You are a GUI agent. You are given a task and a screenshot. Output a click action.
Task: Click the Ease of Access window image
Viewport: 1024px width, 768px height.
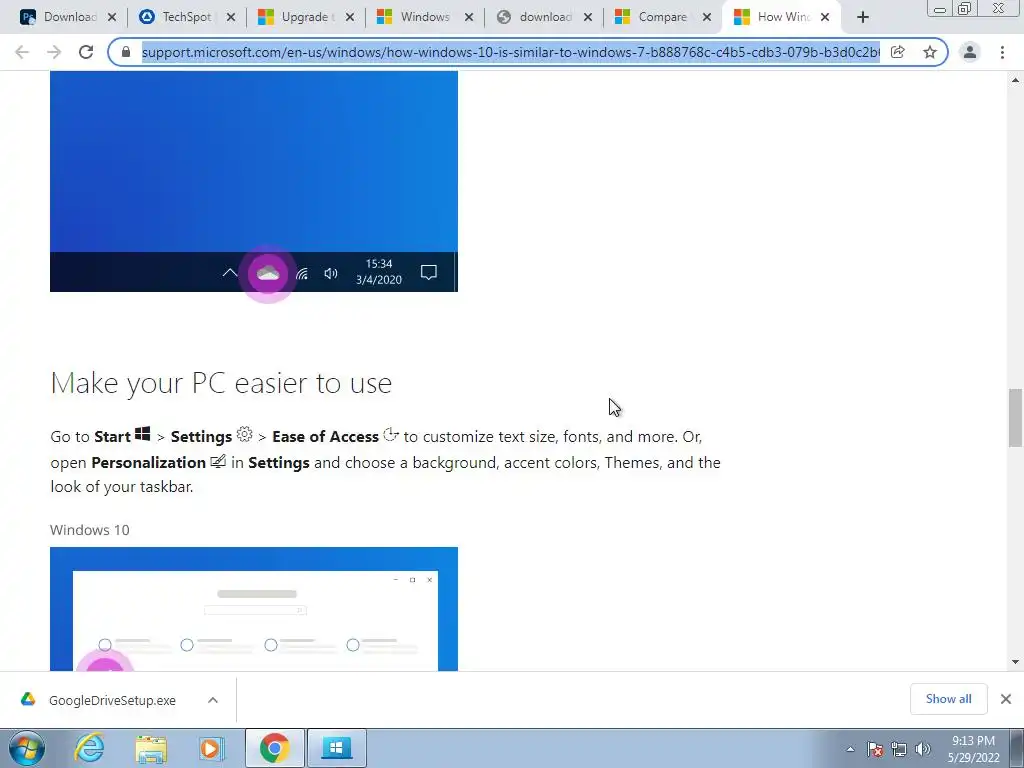pyautogui.click(x=253, y=609)
